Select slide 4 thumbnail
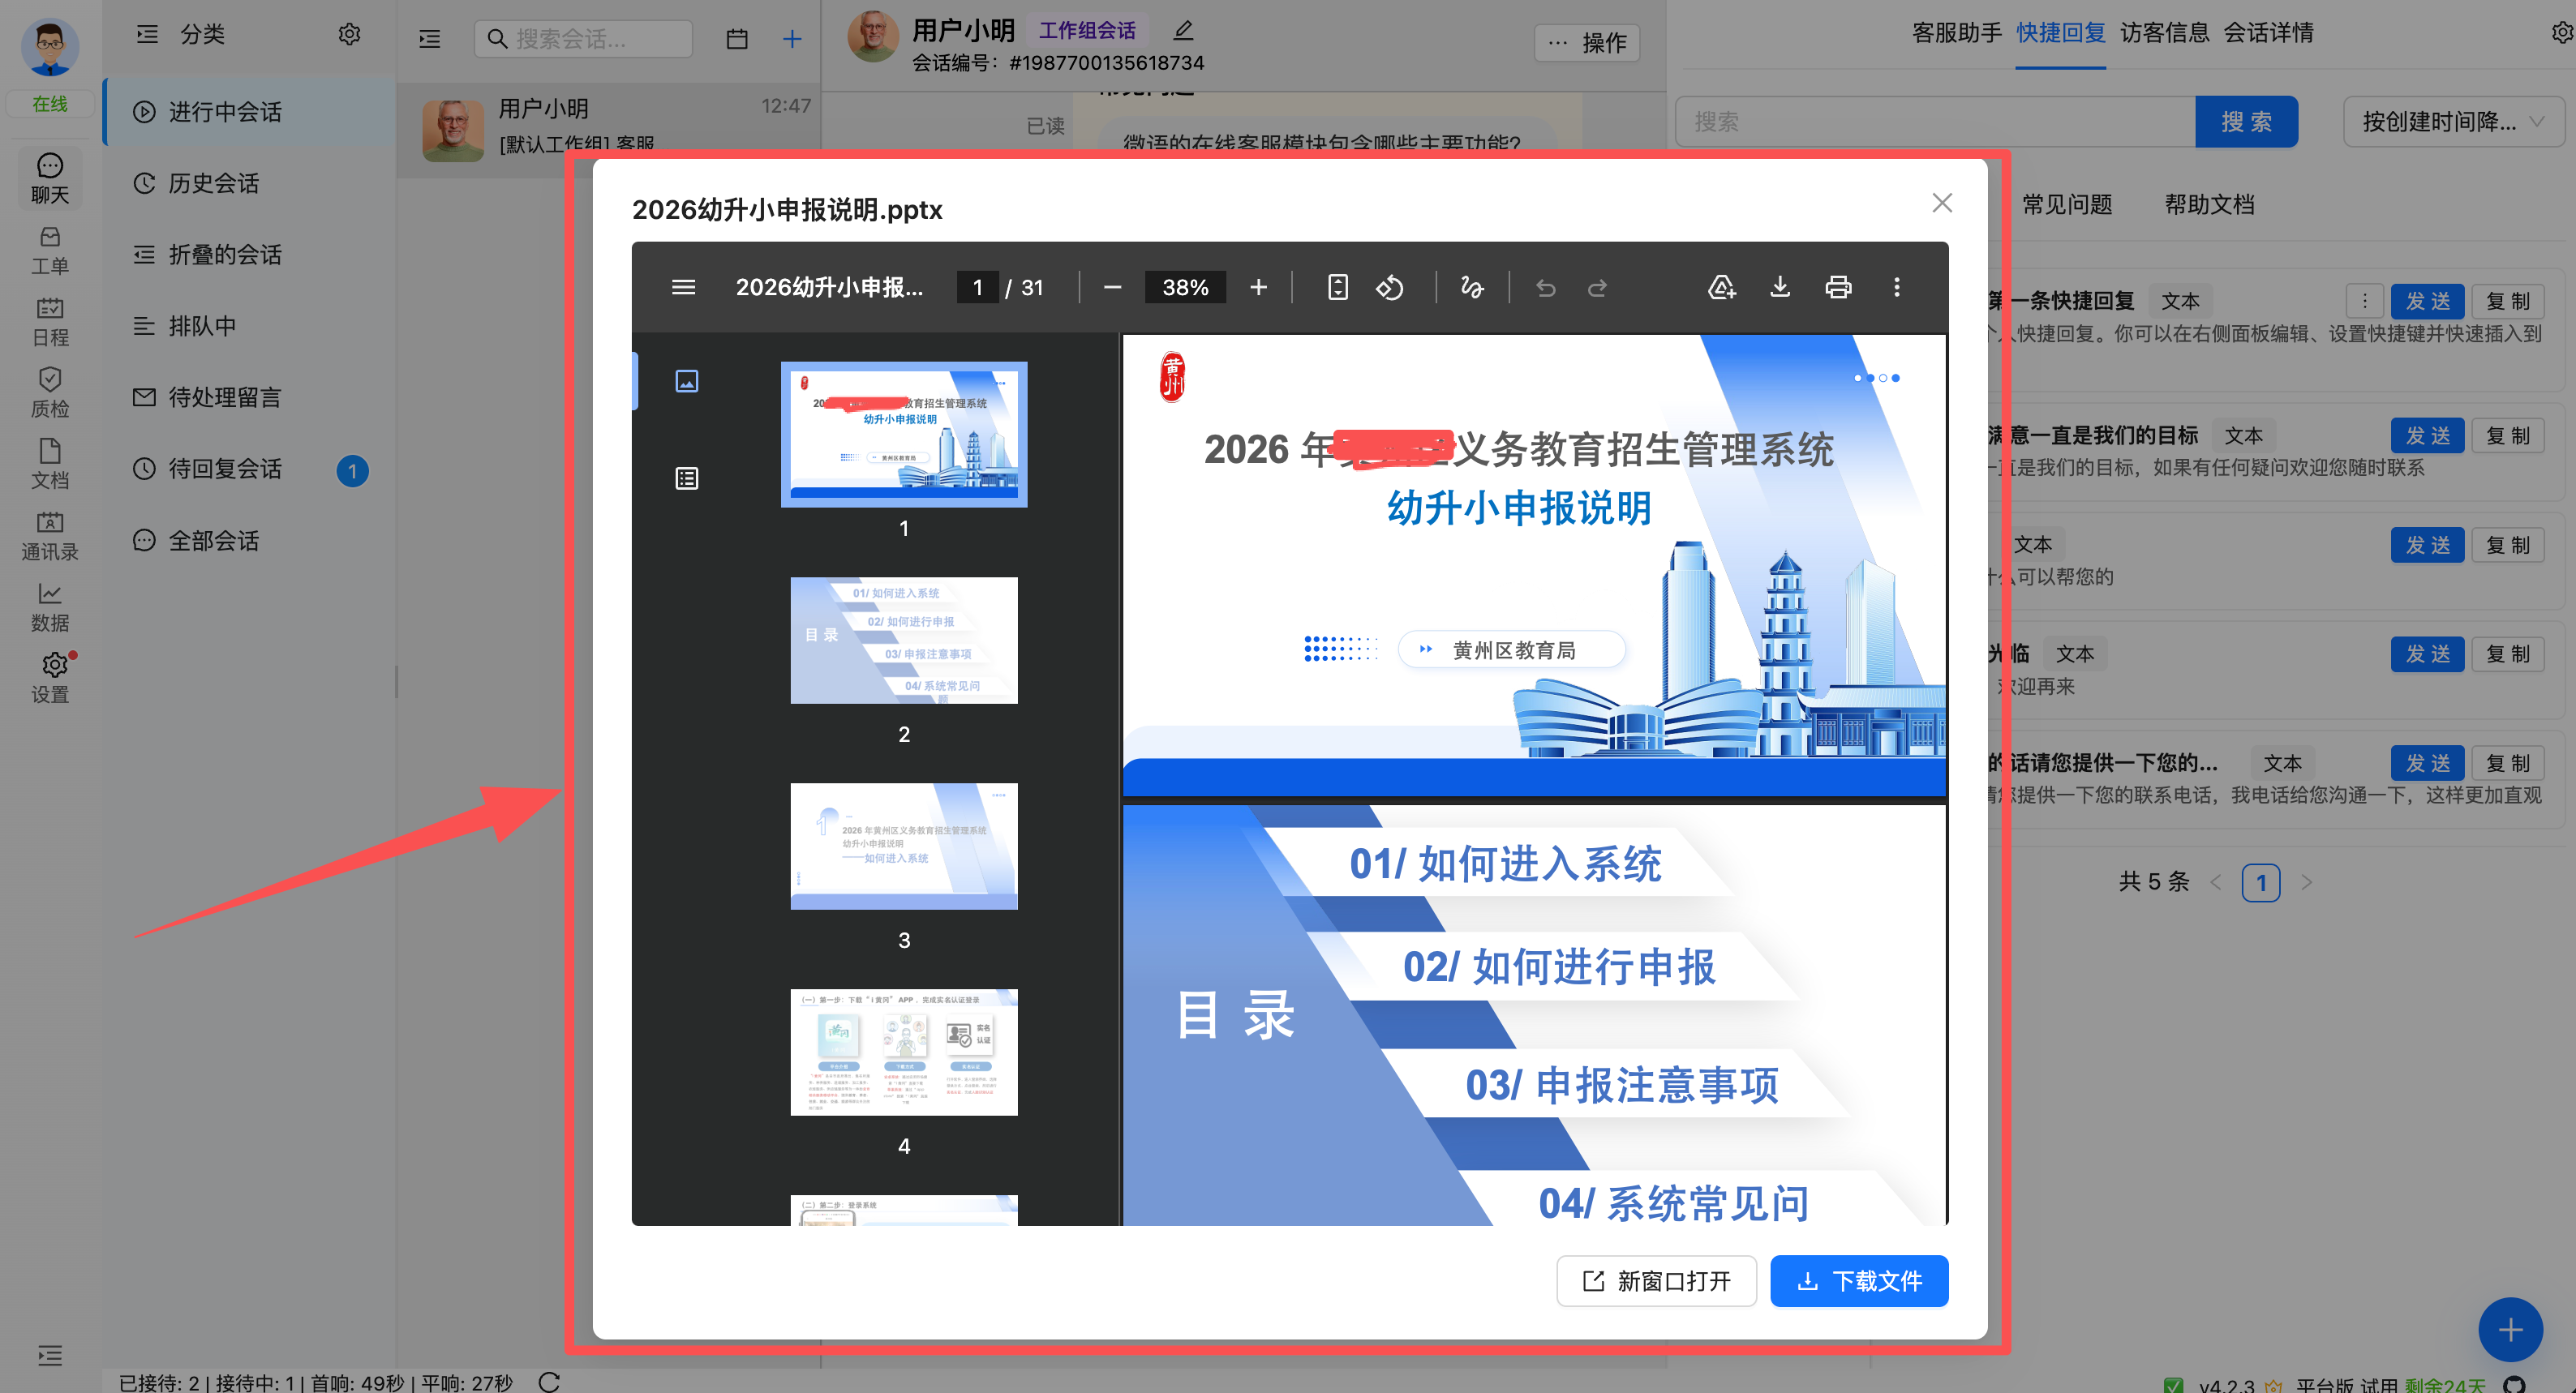Screen dimensions: 2576x1393 (904, 1052)
